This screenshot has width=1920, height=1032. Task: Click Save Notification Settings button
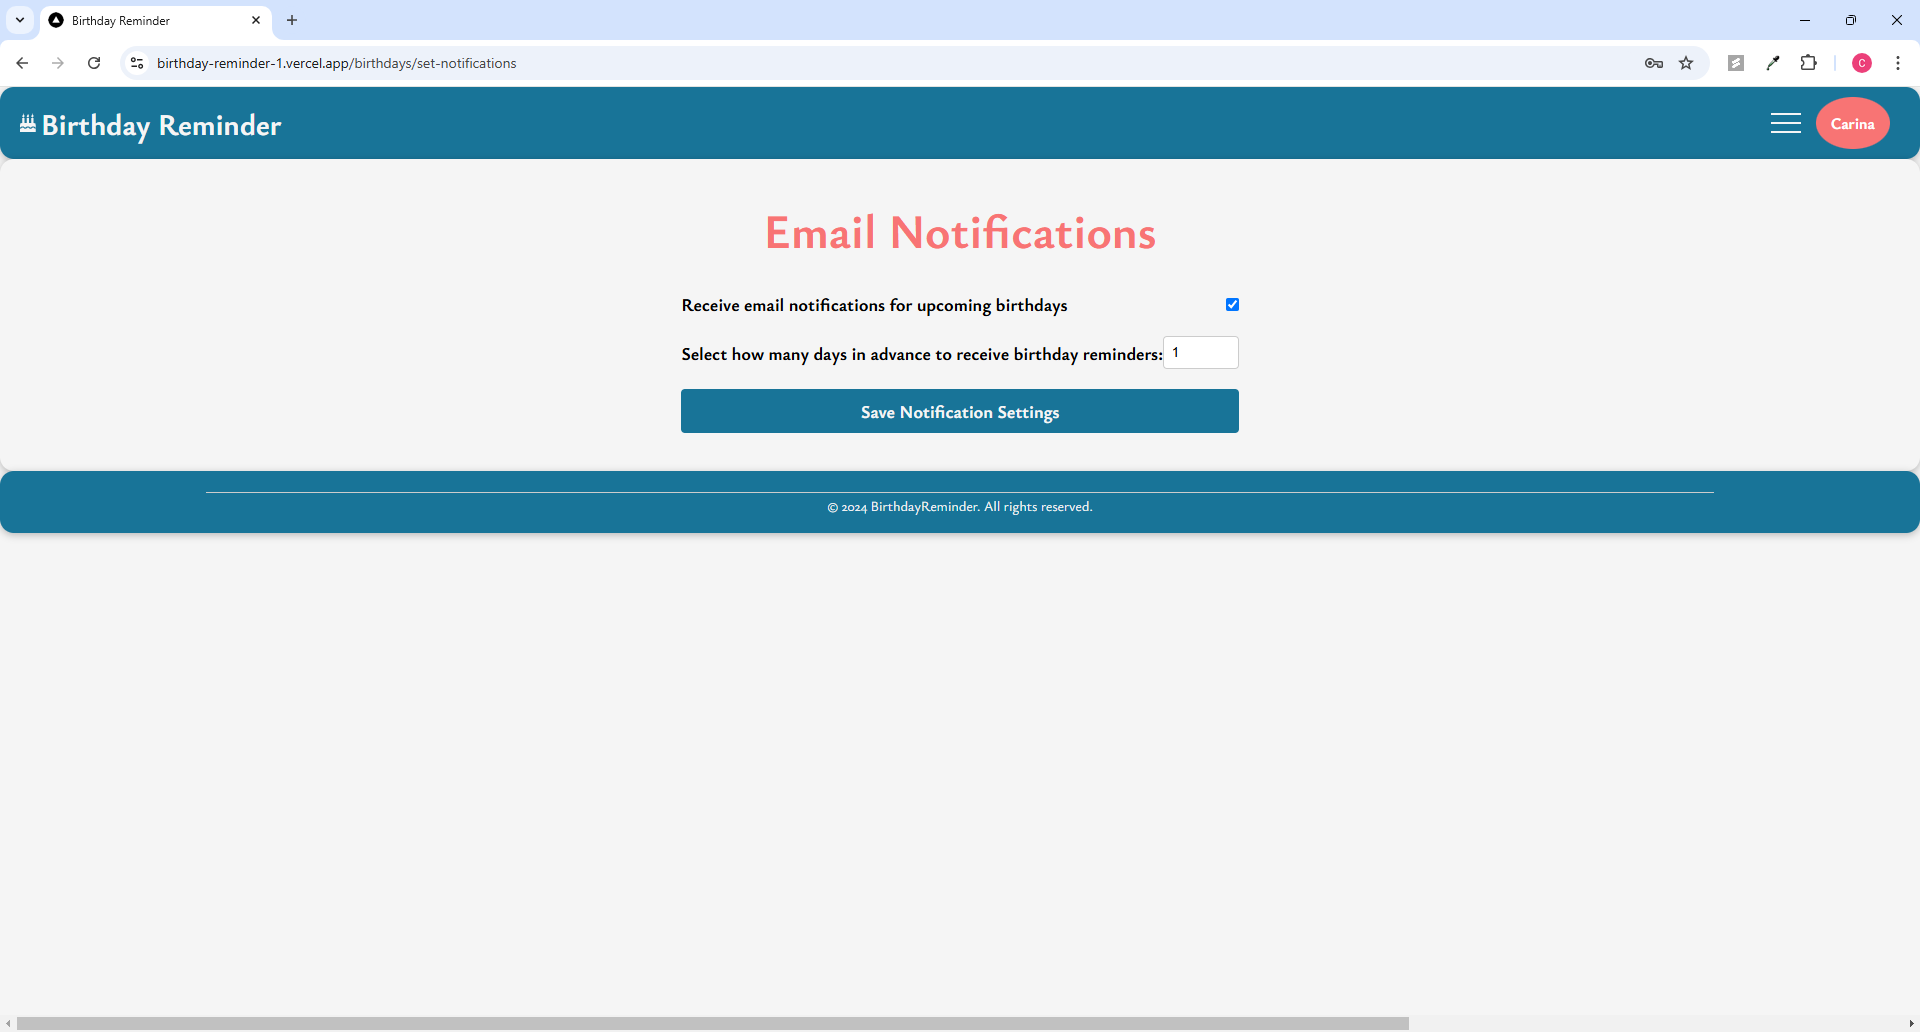(960, 411)
